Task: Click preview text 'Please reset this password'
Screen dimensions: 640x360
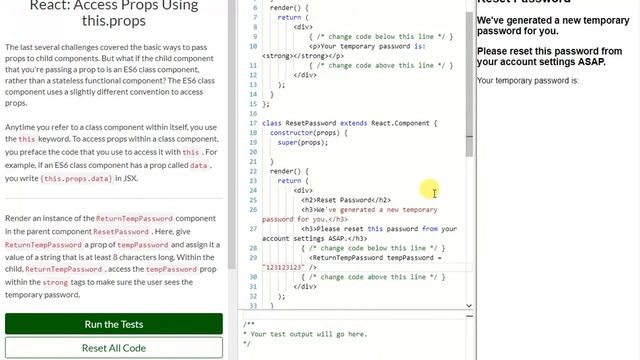Action: tap(549, 56)
